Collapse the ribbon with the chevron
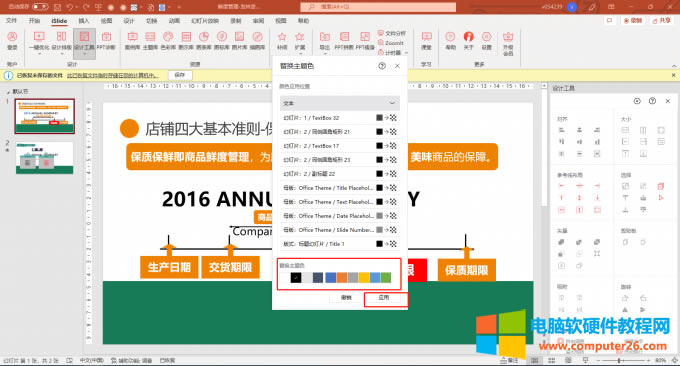The width and height of the screenshot is (680, 366). (x=674, y=65)
